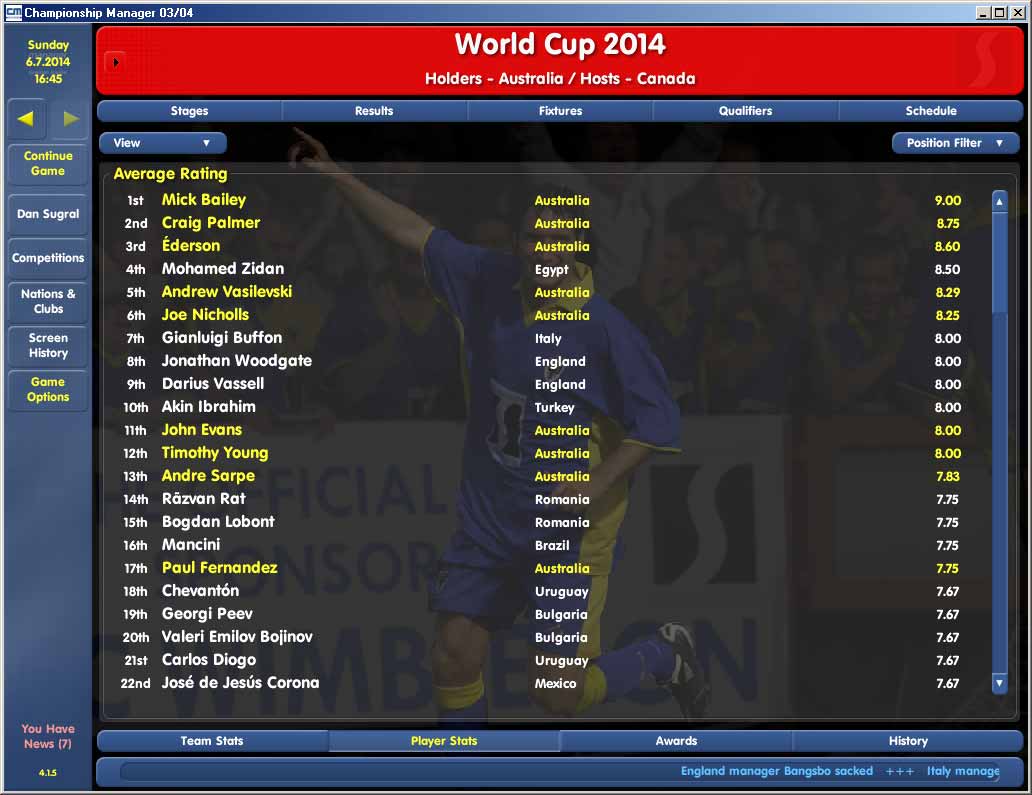Click the news ticker bar

coord(559,771)
